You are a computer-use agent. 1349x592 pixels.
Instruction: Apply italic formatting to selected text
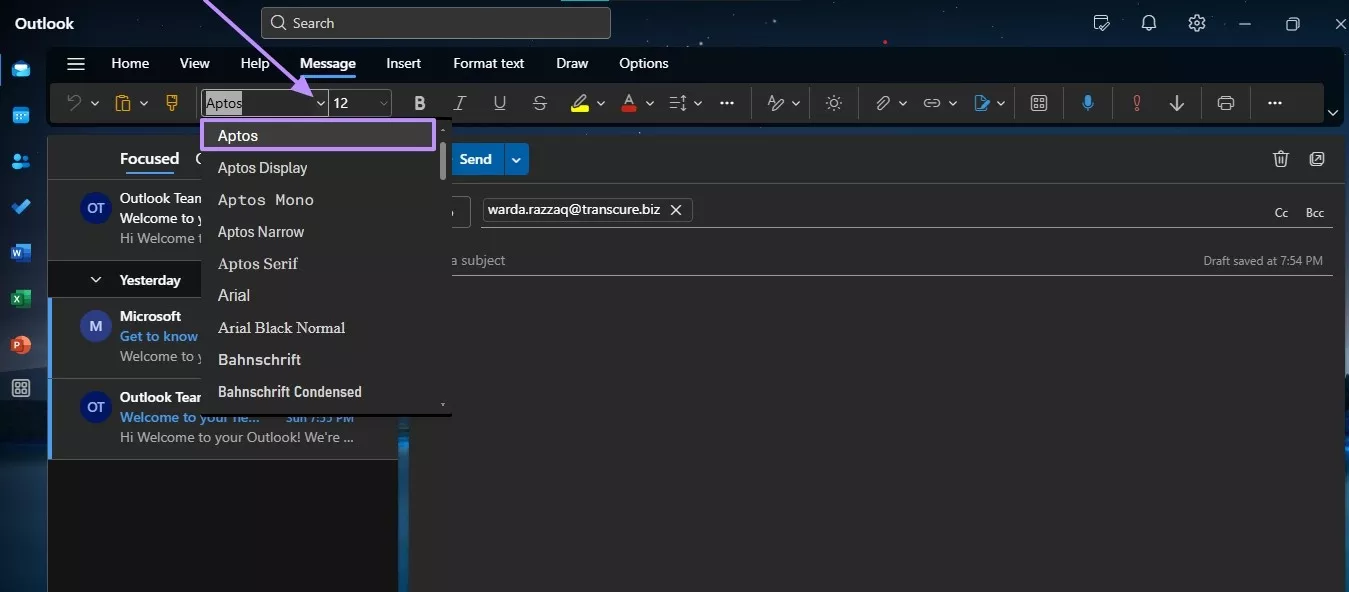(x=459, y=102)
